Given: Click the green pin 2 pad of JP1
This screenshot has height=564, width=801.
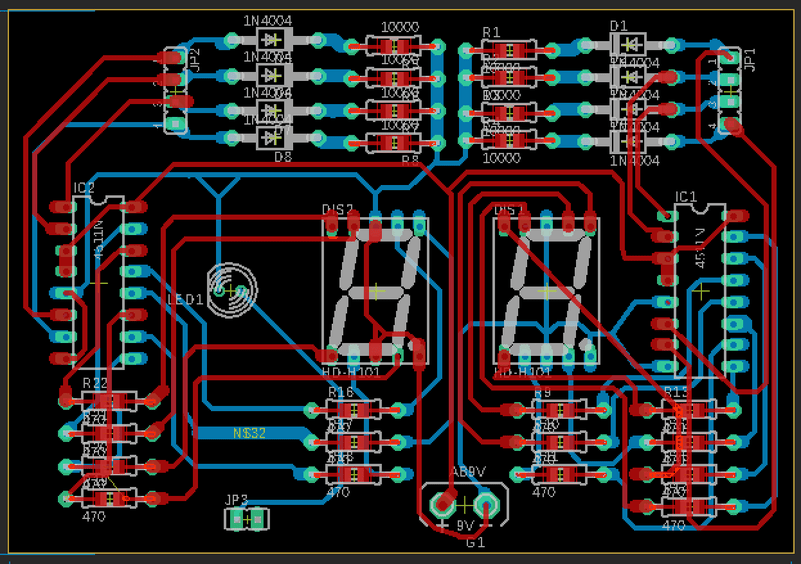Looking at the screenshot, I should [731, 80].
